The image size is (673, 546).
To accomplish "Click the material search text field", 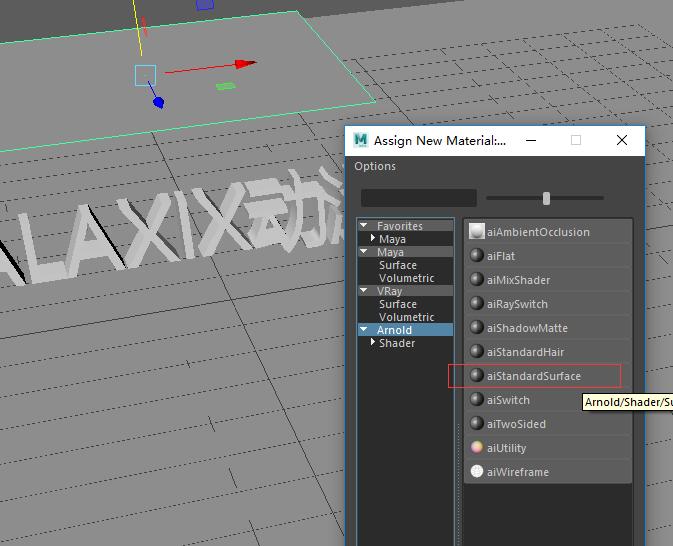I will (418, 198).
